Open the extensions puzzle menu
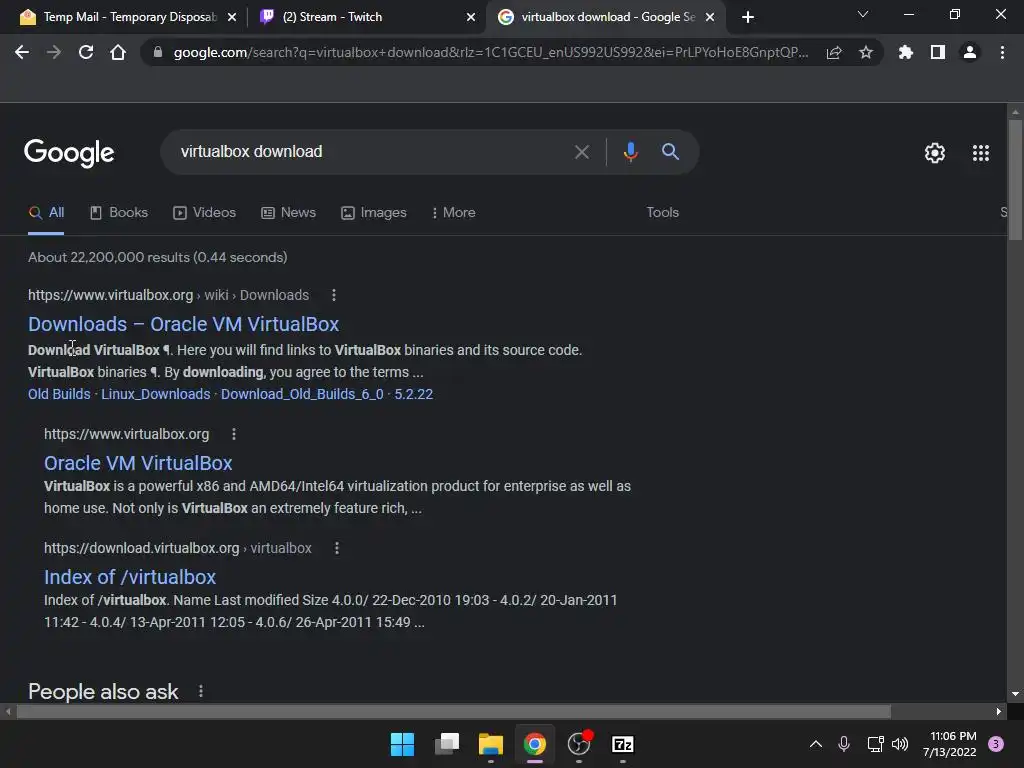This screenshot has width=1024, height=768. [x=905, y=52]
